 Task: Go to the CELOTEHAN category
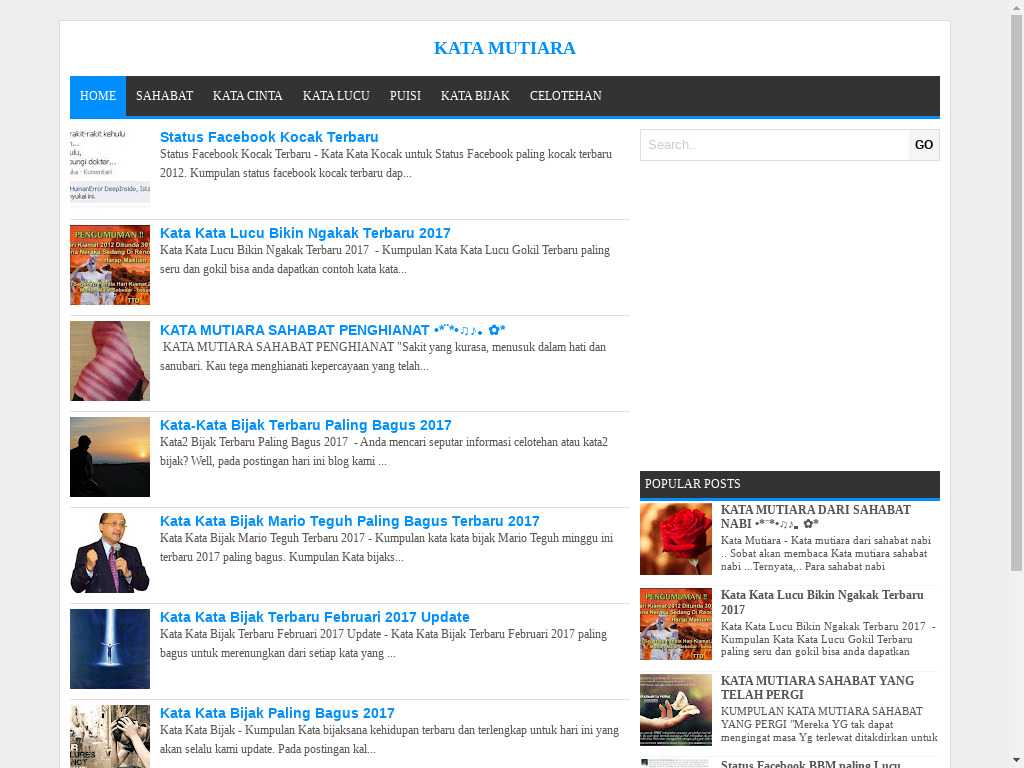tap(566, 96)
